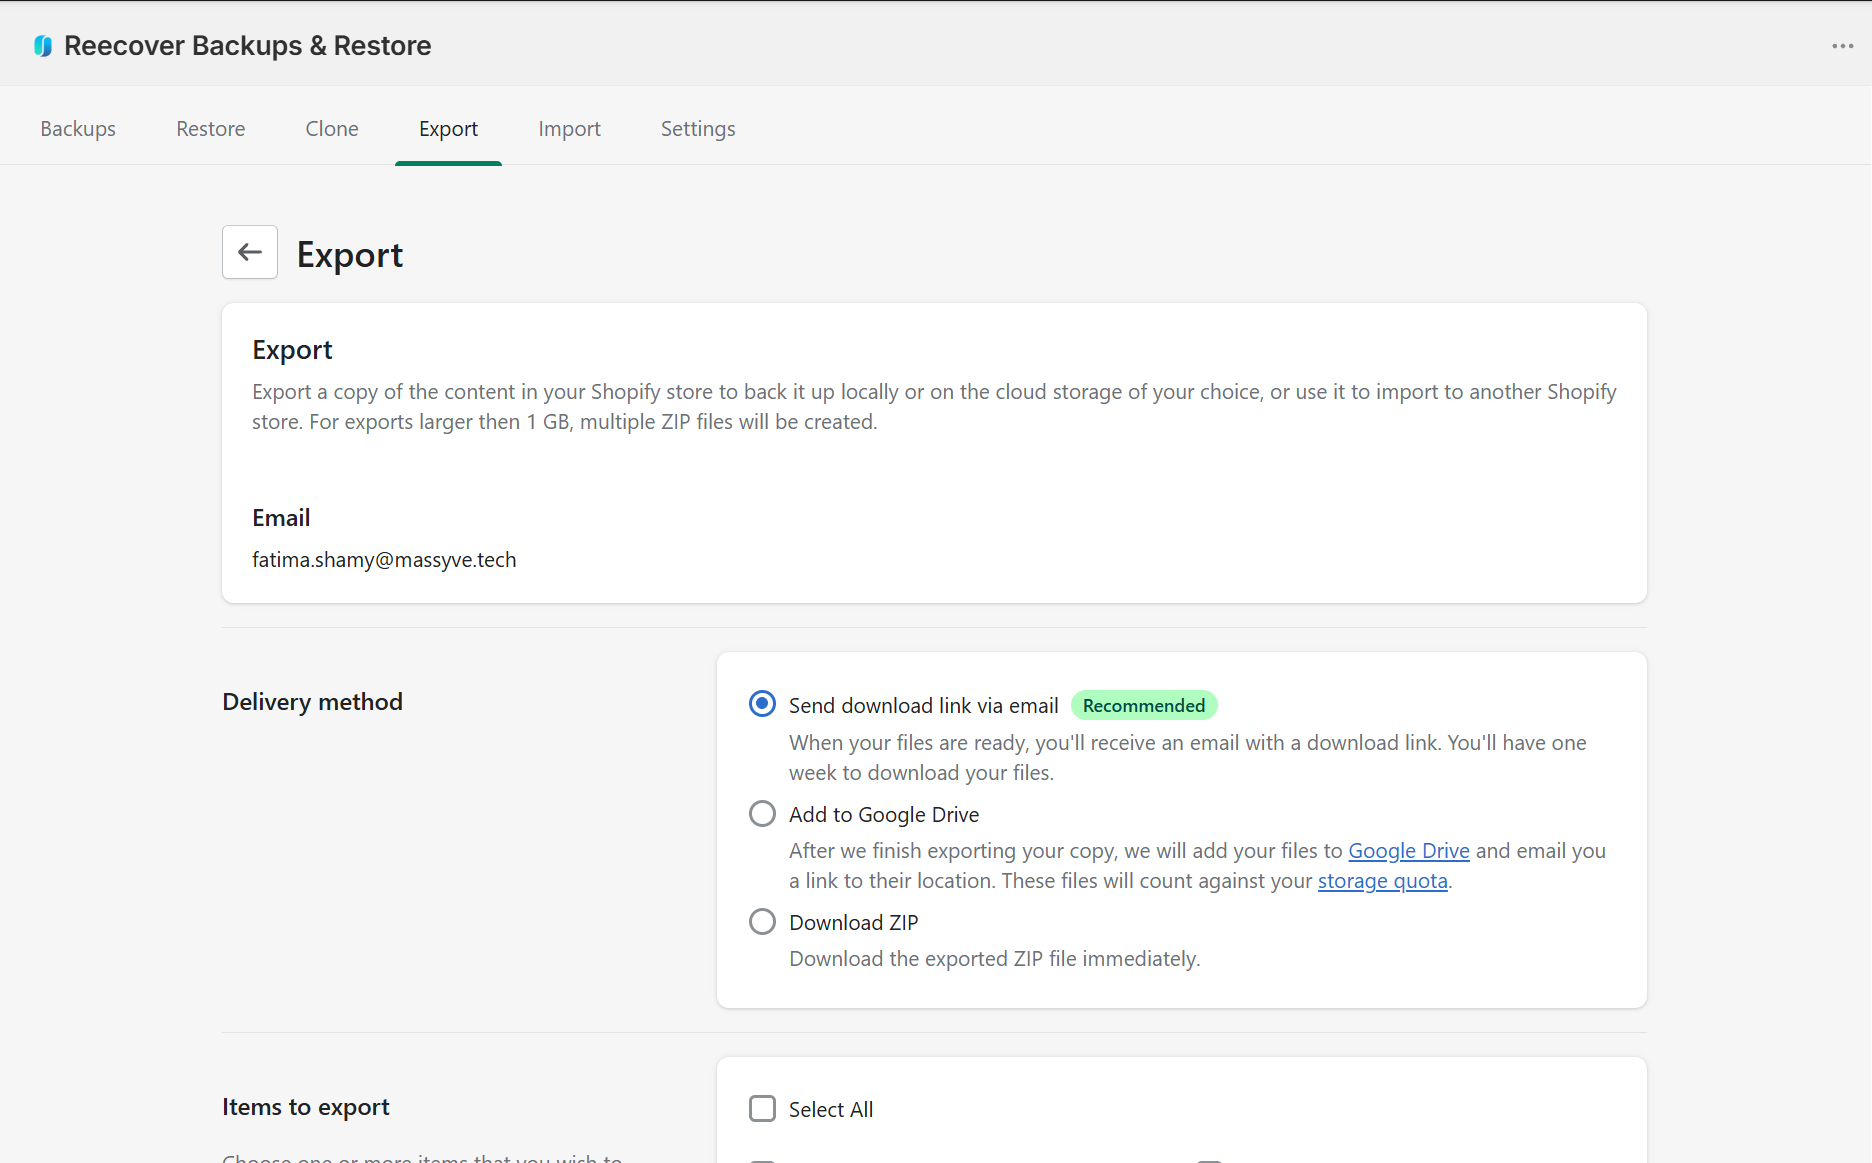This screenshot has height=1163, width=1872.
Task: Click the Reecover app logo icon
Action: coord(42,46)
